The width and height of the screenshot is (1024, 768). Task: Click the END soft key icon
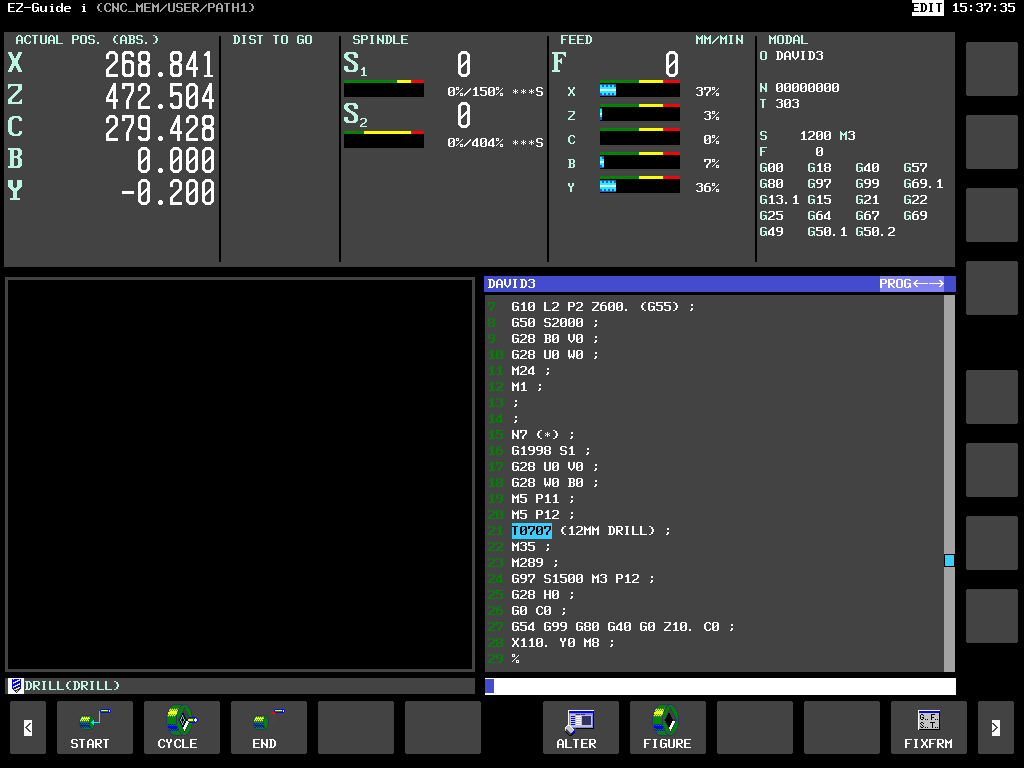pyautogui.click(x=268, y=727)
